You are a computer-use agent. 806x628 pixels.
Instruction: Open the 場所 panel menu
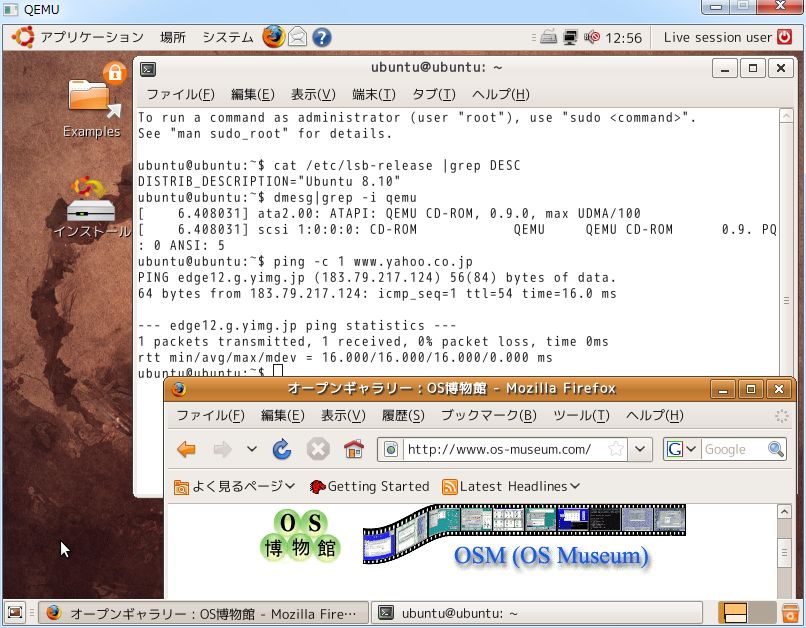(x=173, y=38)
